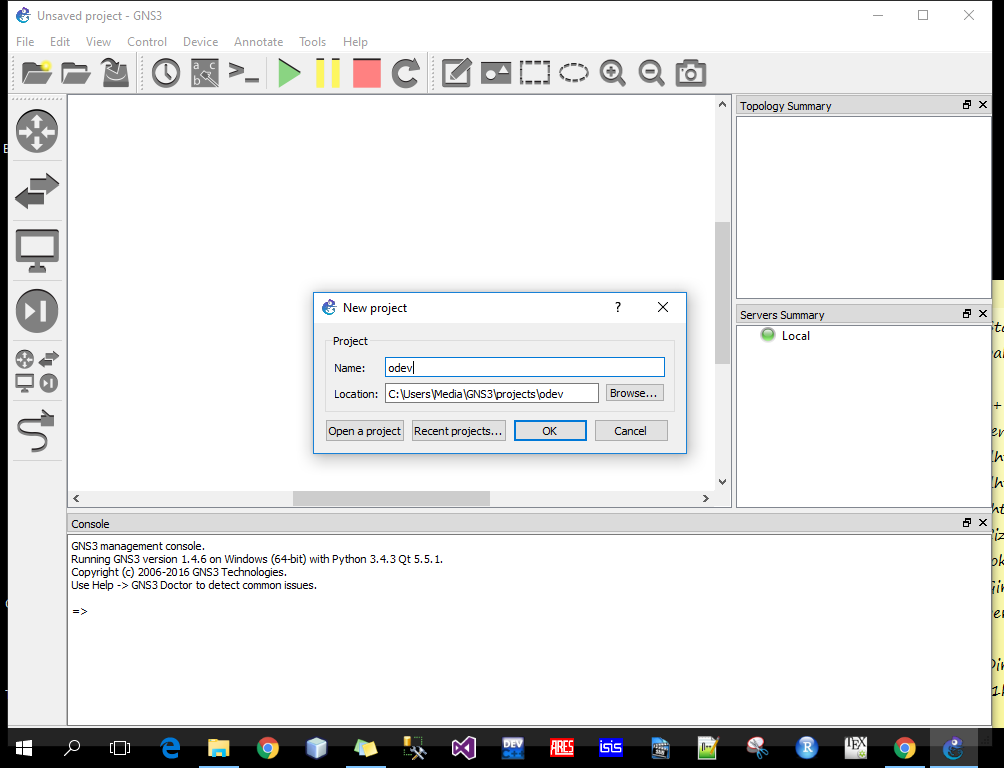Open the Annotate menu

pyautogui.click(x=258, y=42)
